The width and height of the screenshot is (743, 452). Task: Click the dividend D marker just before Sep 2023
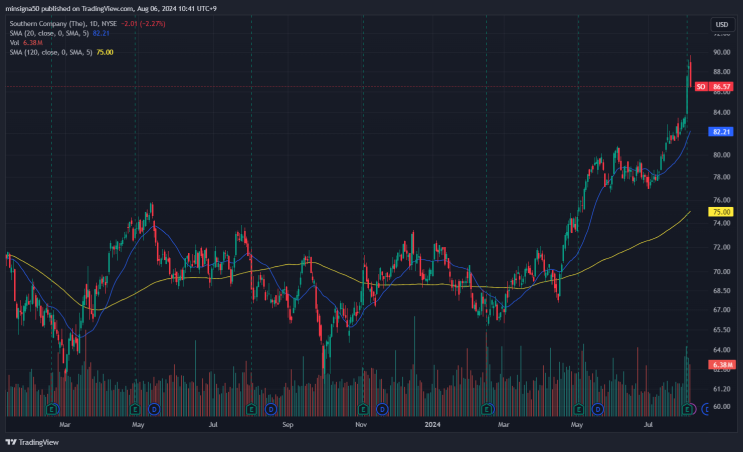coord(271,409)
